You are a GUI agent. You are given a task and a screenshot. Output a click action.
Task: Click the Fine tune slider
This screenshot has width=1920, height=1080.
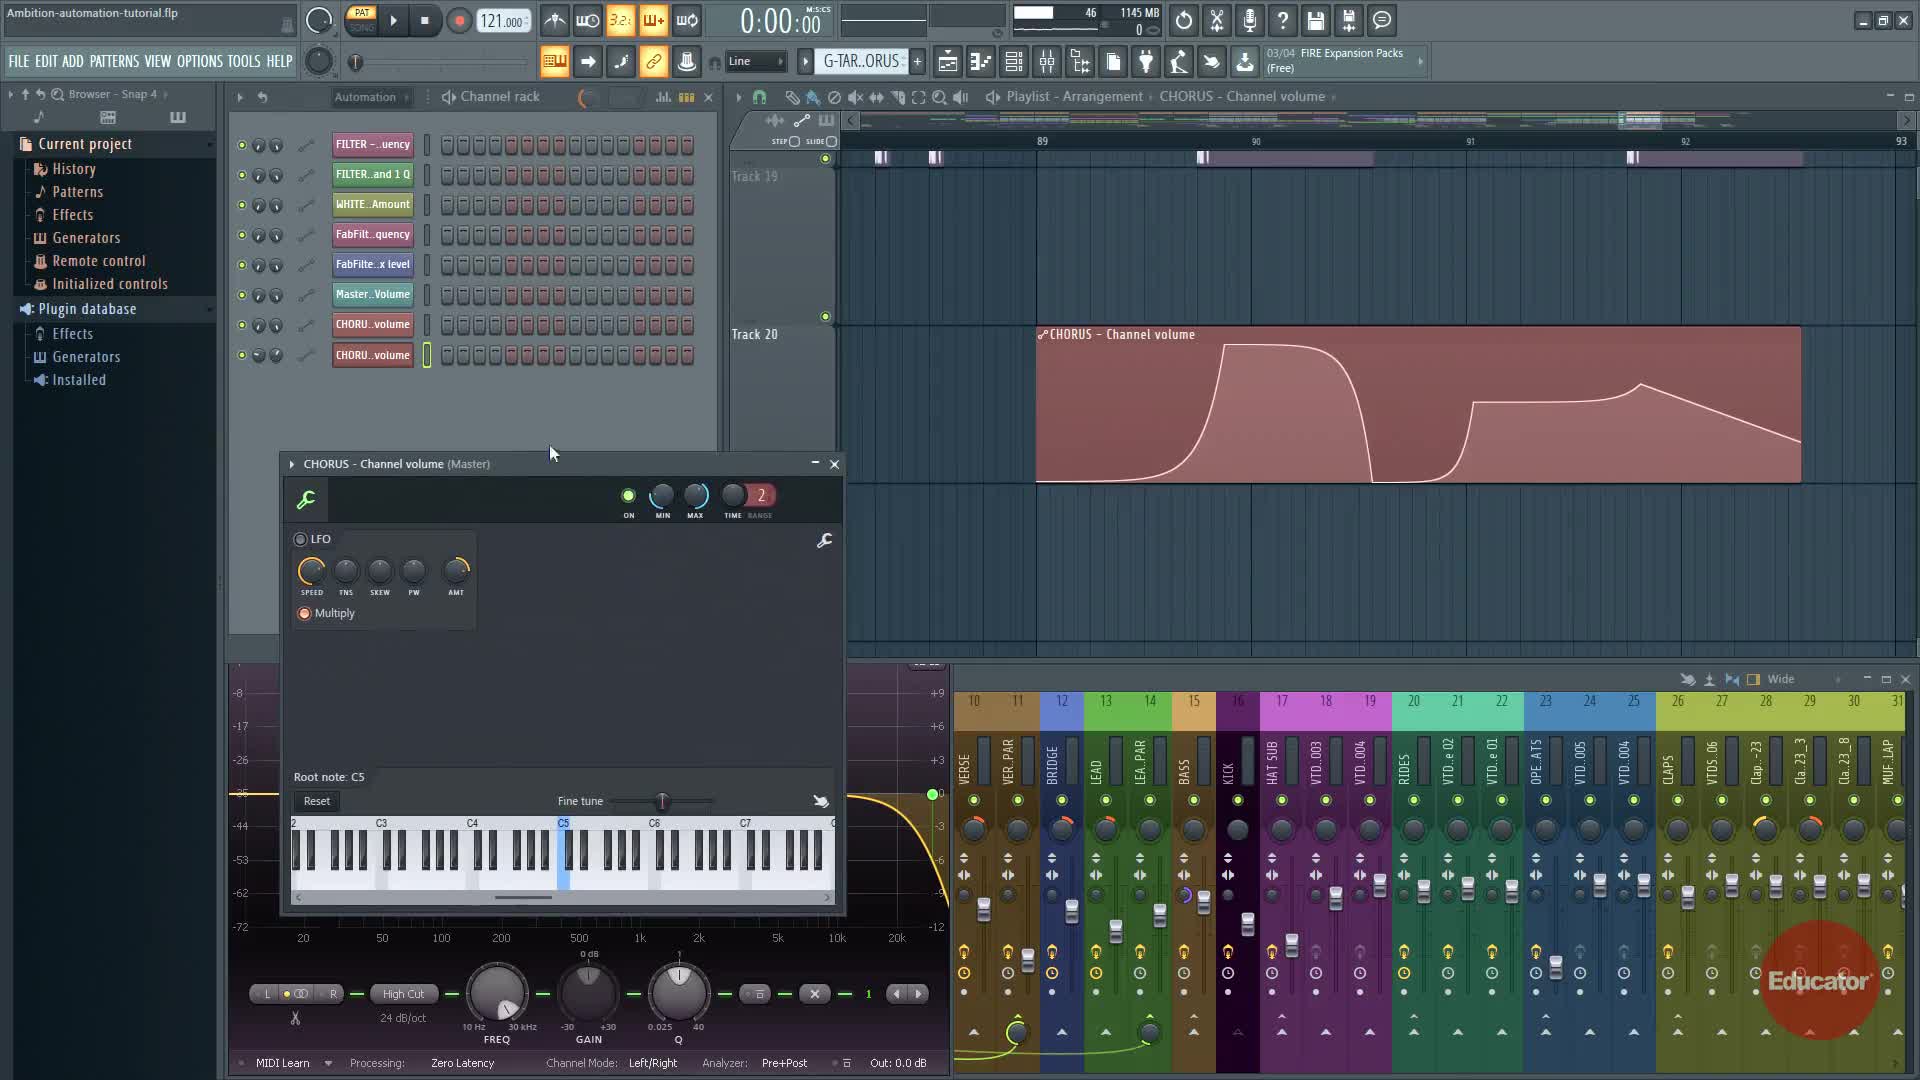click(x=661, y=801)
